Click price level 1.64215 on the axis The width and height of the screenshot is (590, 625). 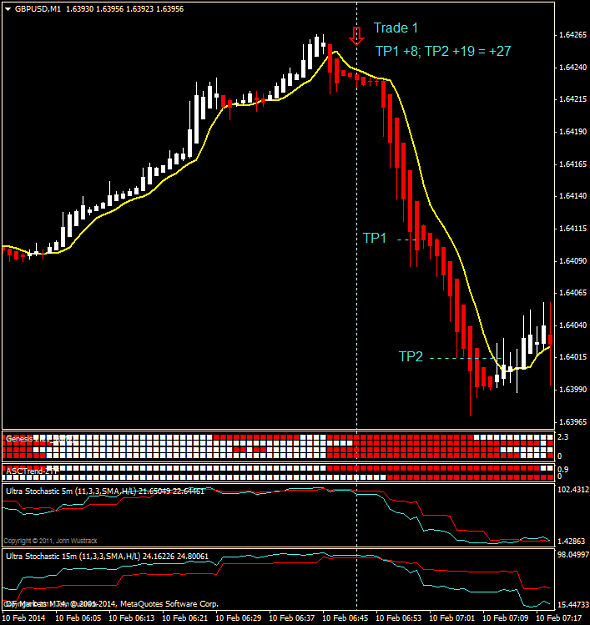tap(573, 99)
